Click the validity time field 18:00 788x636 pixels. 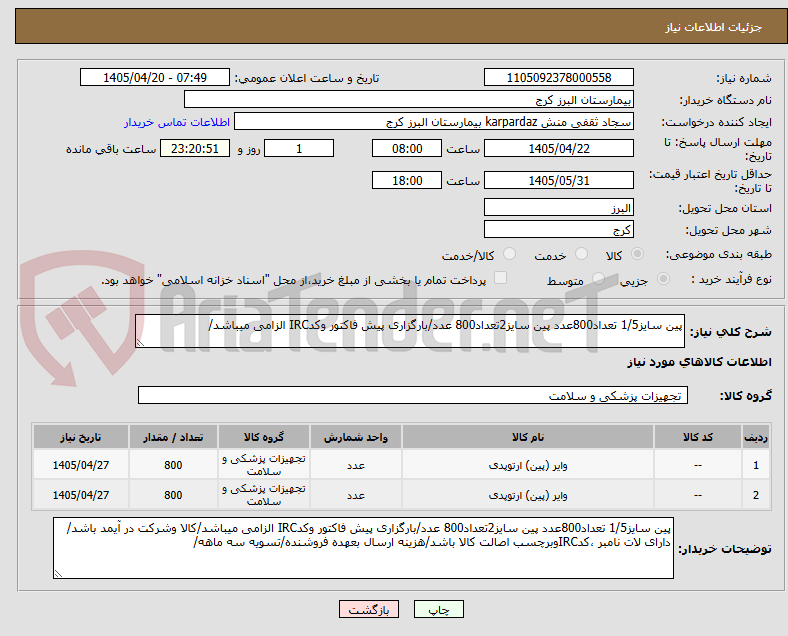tap(407, 180)
